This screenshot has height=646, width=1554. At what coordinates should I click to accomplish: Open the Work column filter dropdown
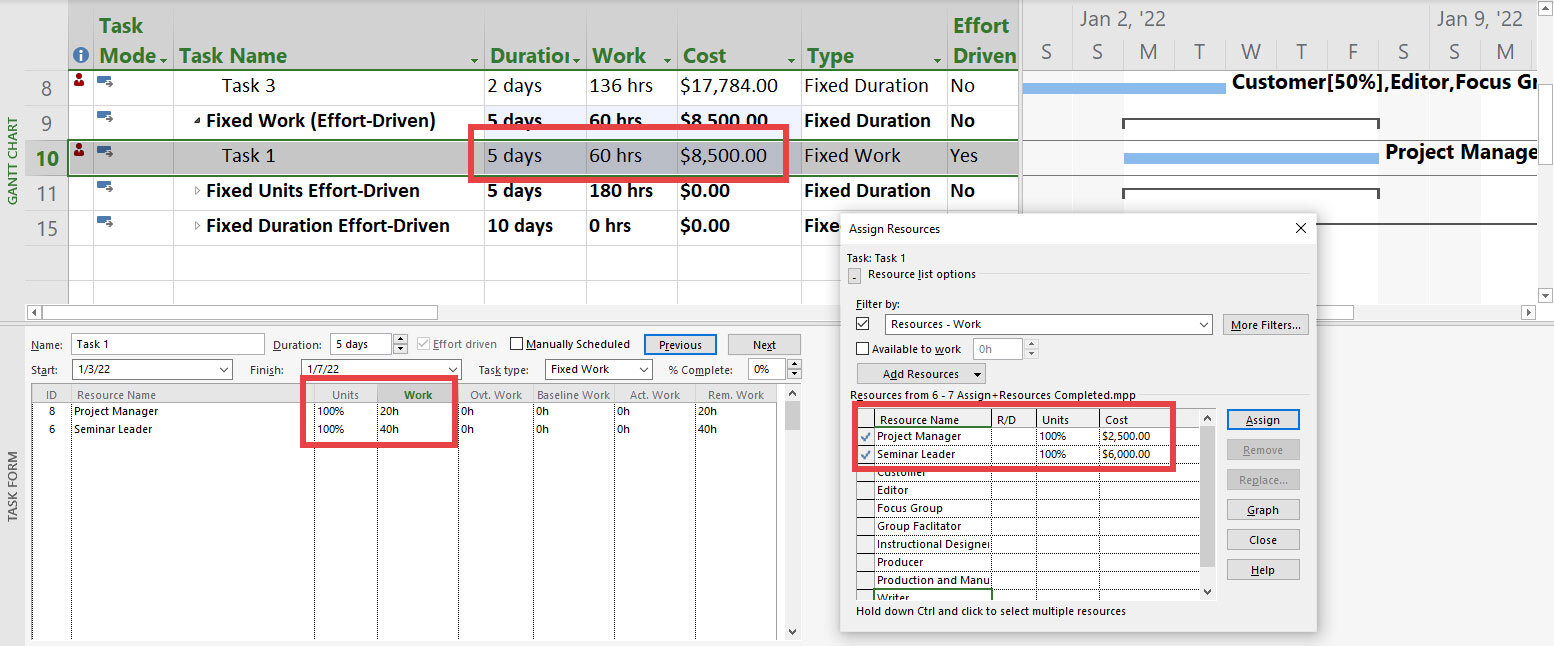665,59
